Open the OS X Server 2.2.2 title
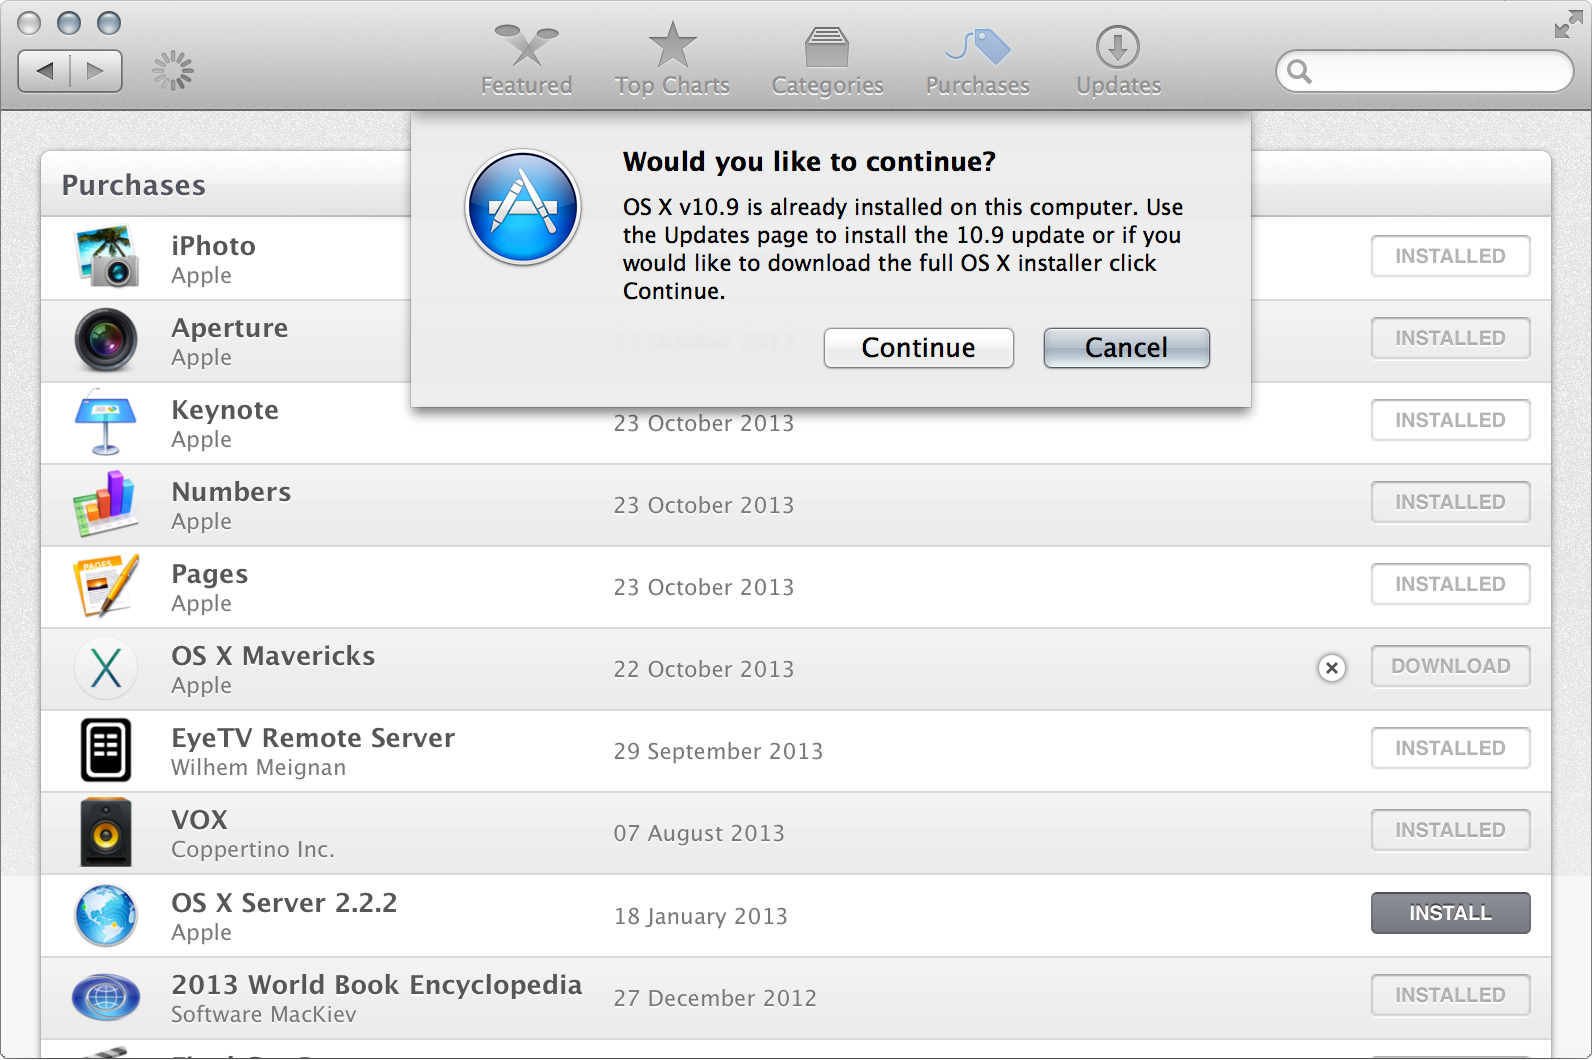Screen dimensions: 1592x1060 coord(284,903)
